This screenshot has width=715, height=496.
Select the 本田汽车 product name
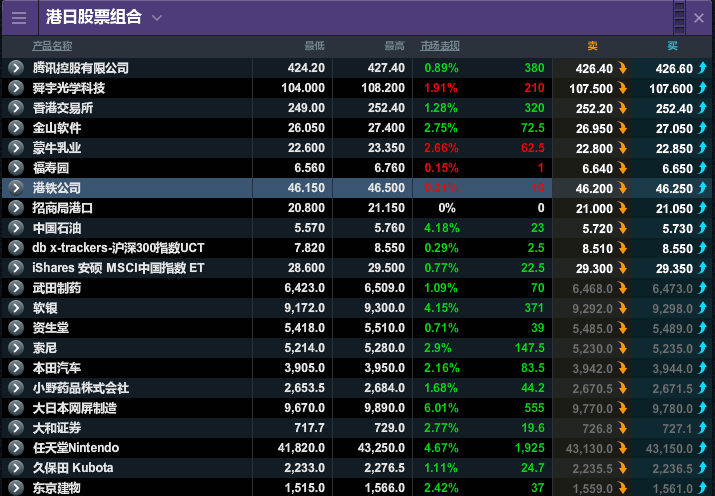(57, 368)
